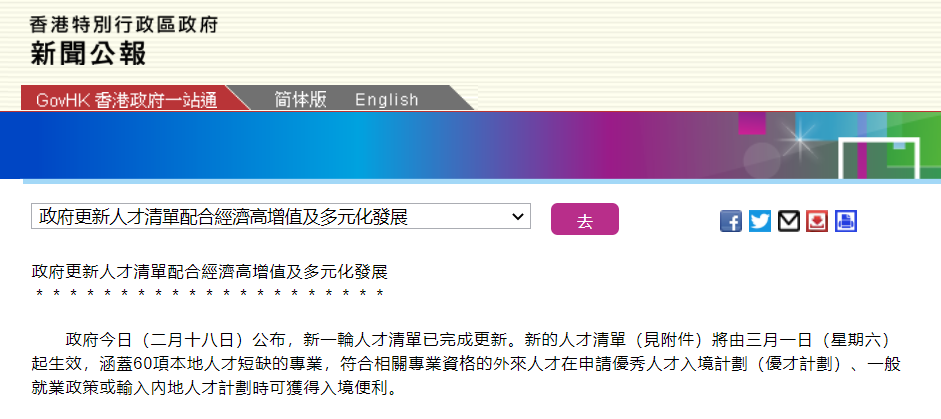Share this press release on Facebook

tap(730, 222)
